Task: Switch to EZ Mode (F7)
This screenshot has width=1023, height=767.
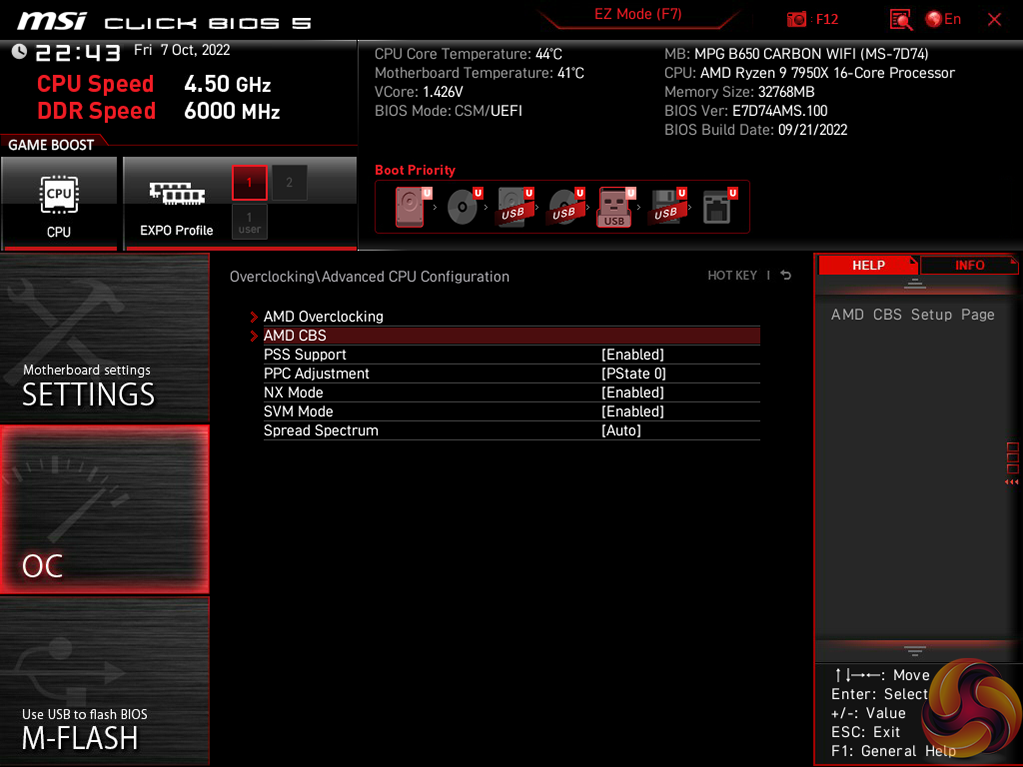Action: point(638,14)
